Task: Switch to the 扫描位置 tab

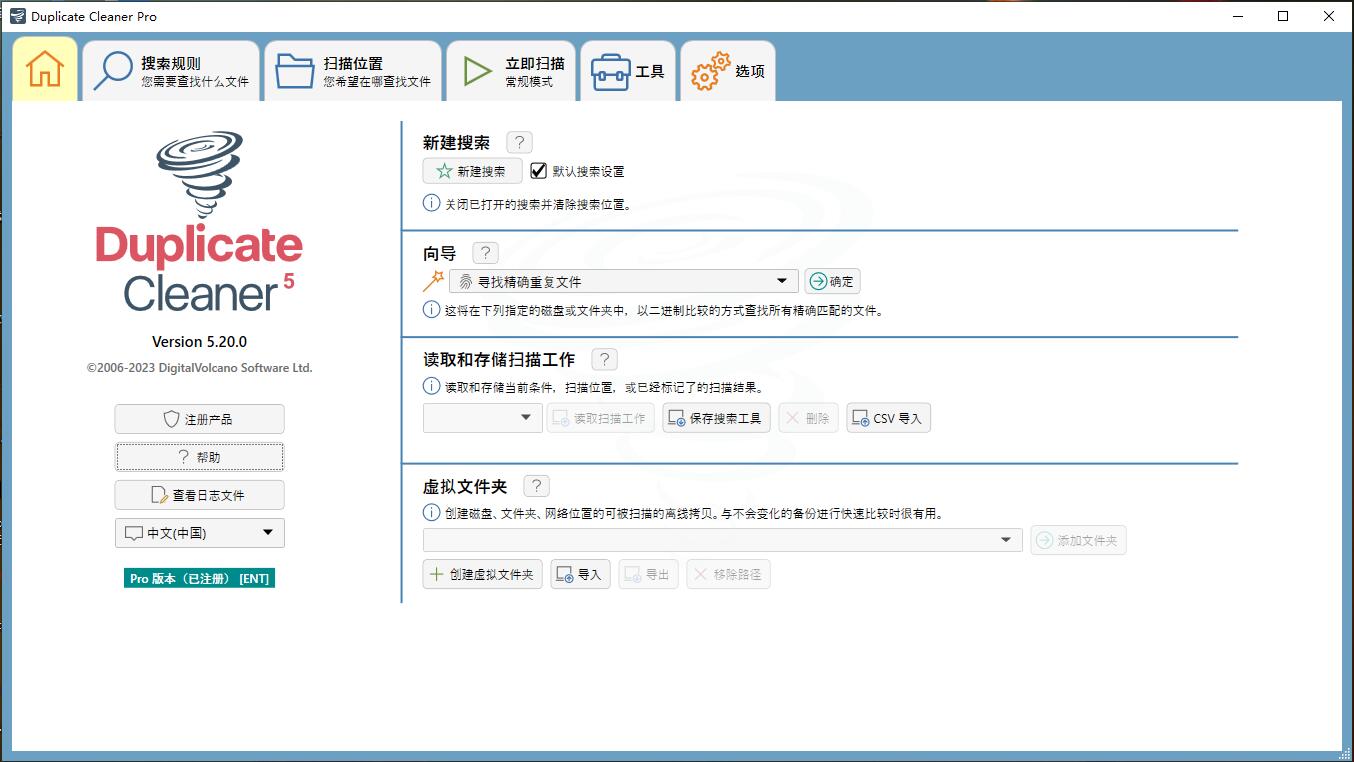Action: tap(353, 70)
